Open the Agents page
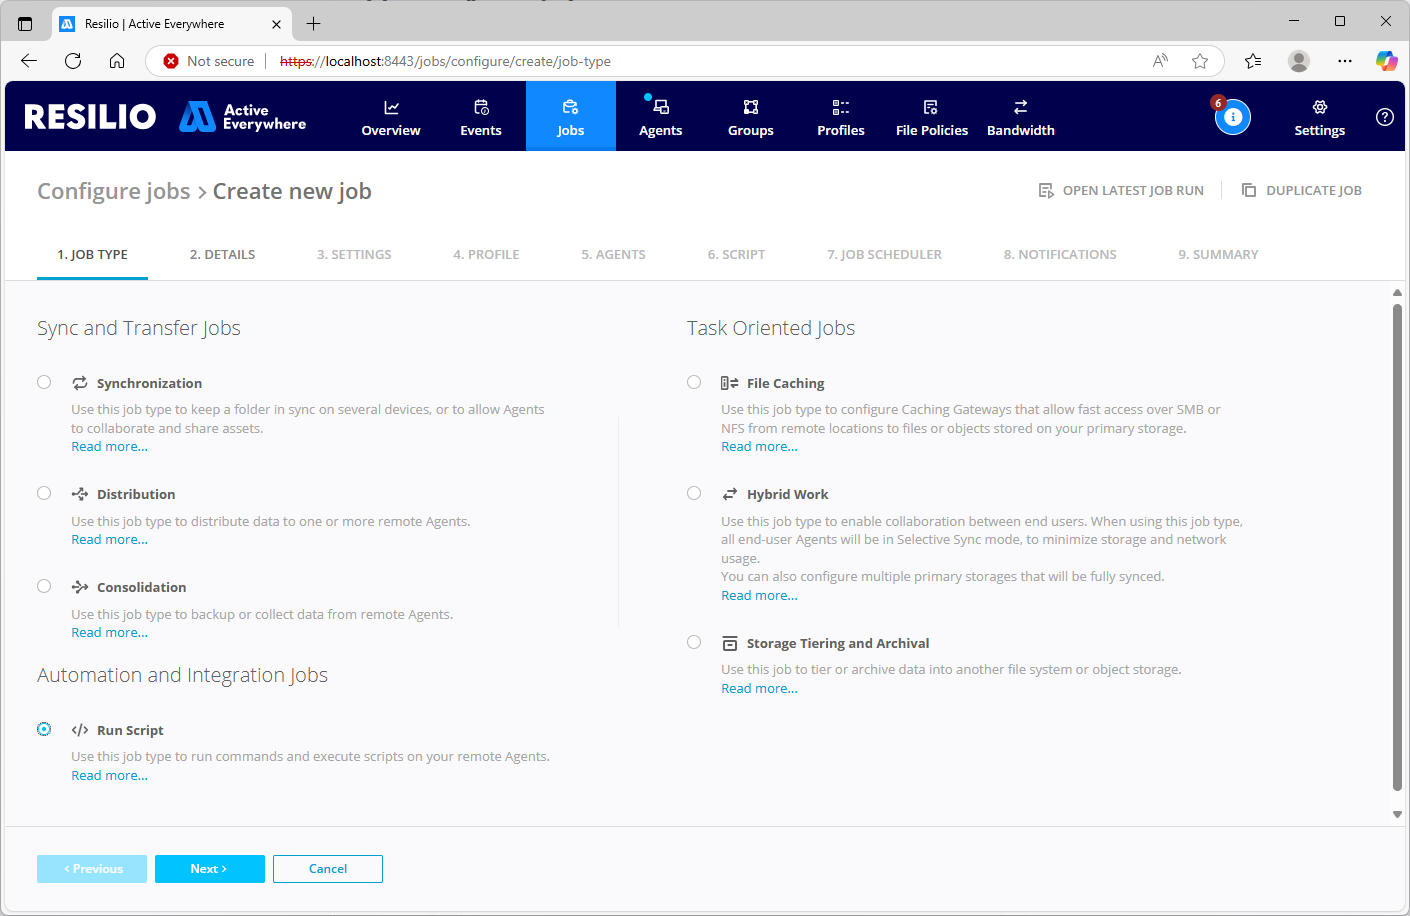 [x=660, y=117]
